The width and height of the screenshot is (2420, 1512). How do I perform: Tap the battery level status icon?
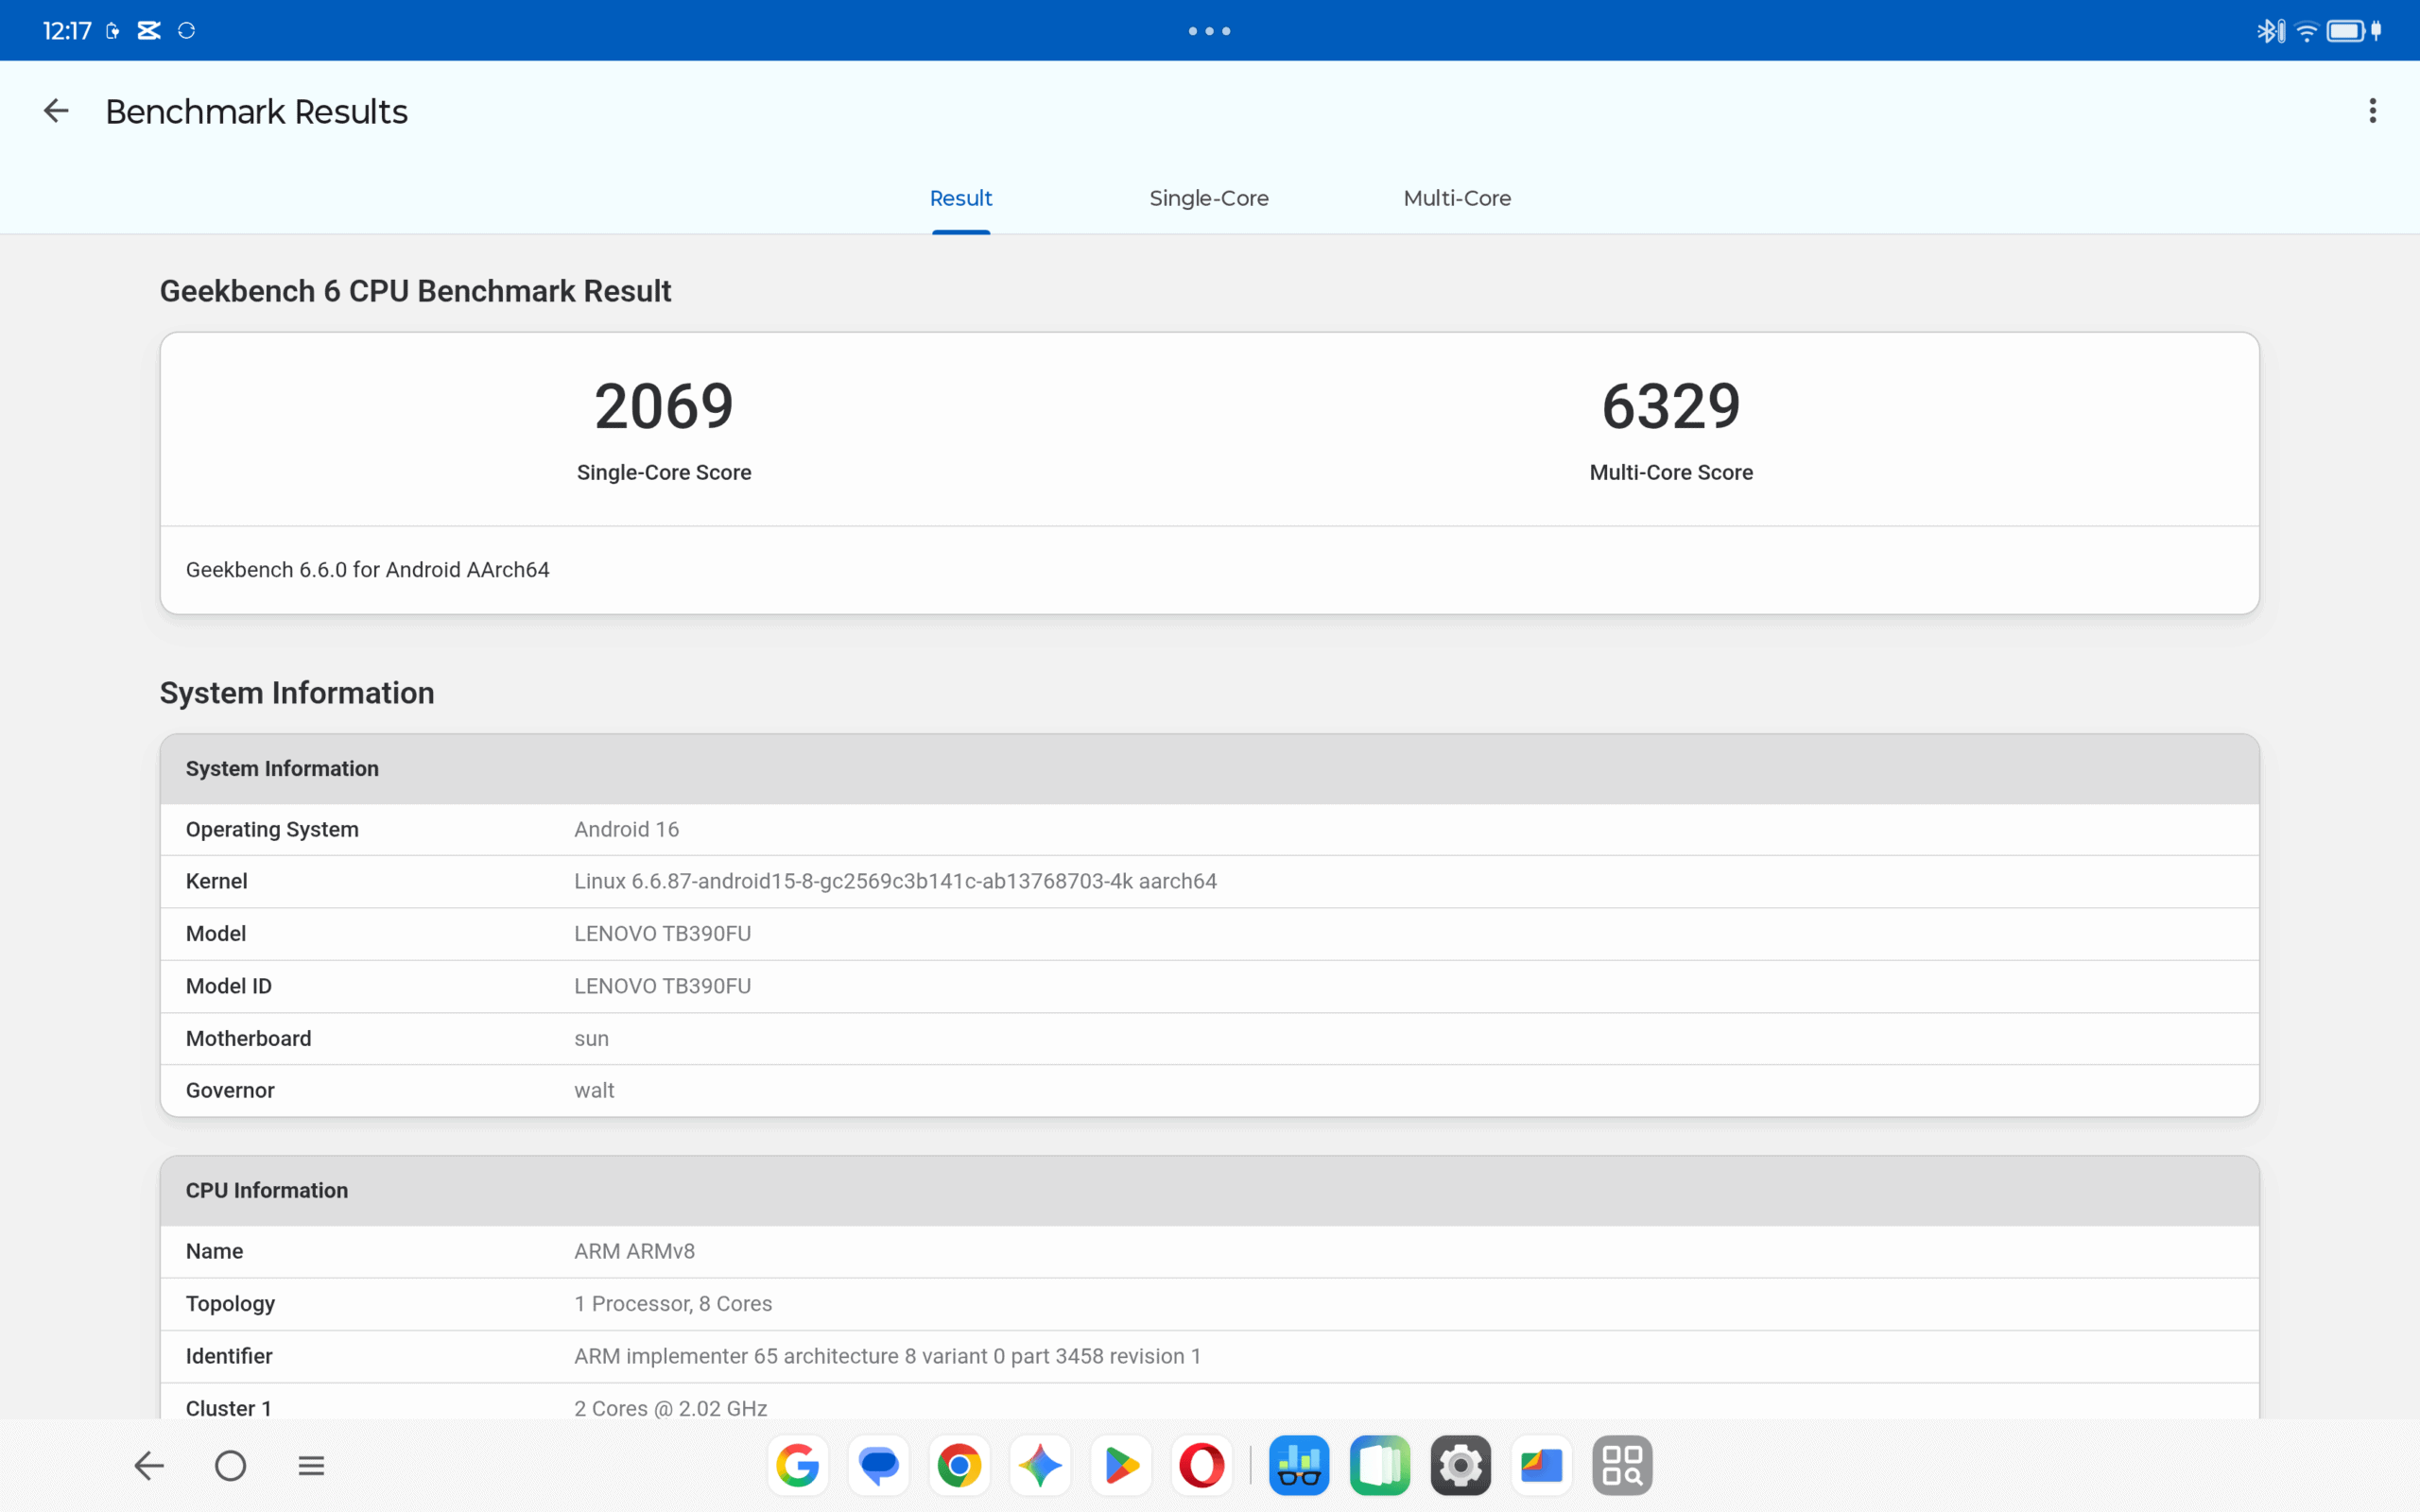click(2345, 31)
